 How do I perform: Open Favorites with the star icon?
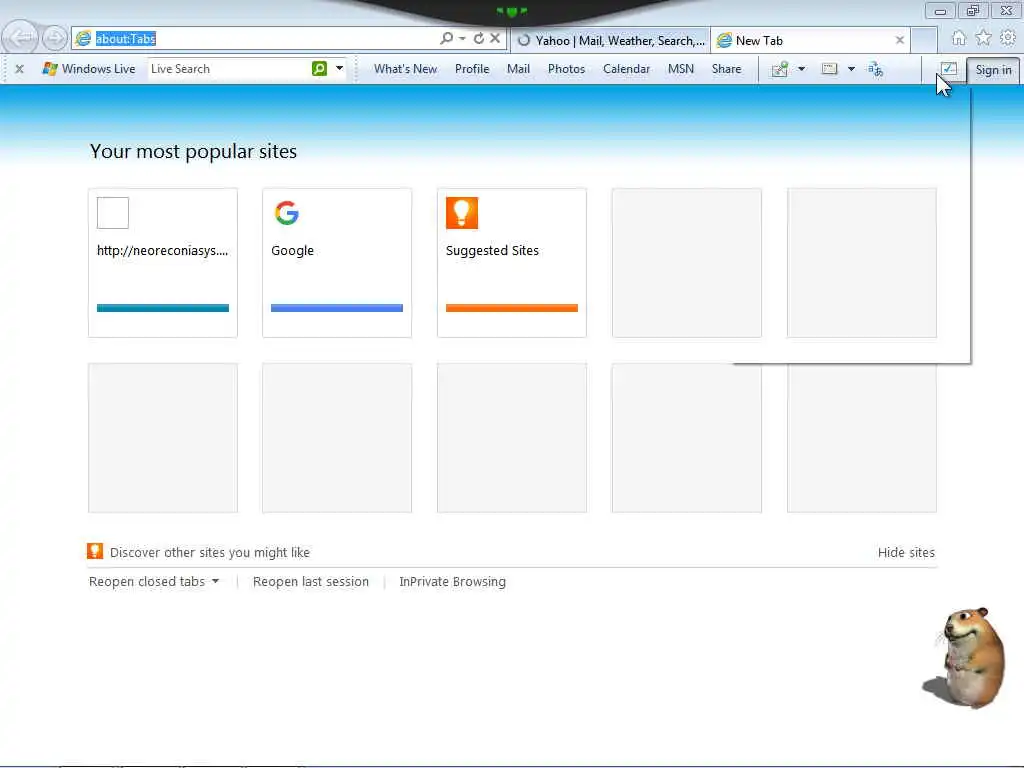pyautogui.click(x=983, y=39)
